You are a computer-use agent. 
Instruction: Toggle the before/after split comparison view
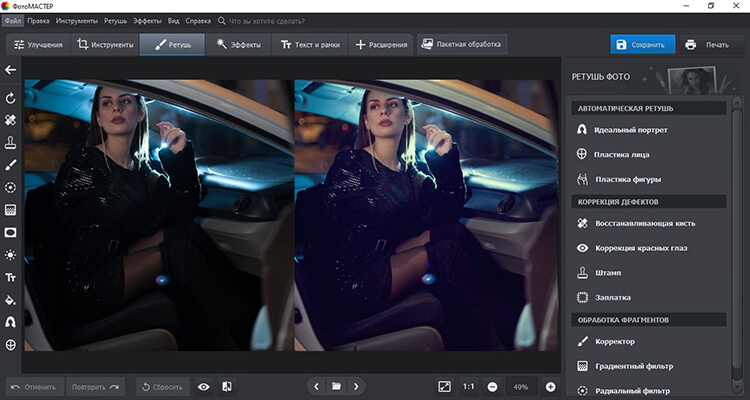227,386
